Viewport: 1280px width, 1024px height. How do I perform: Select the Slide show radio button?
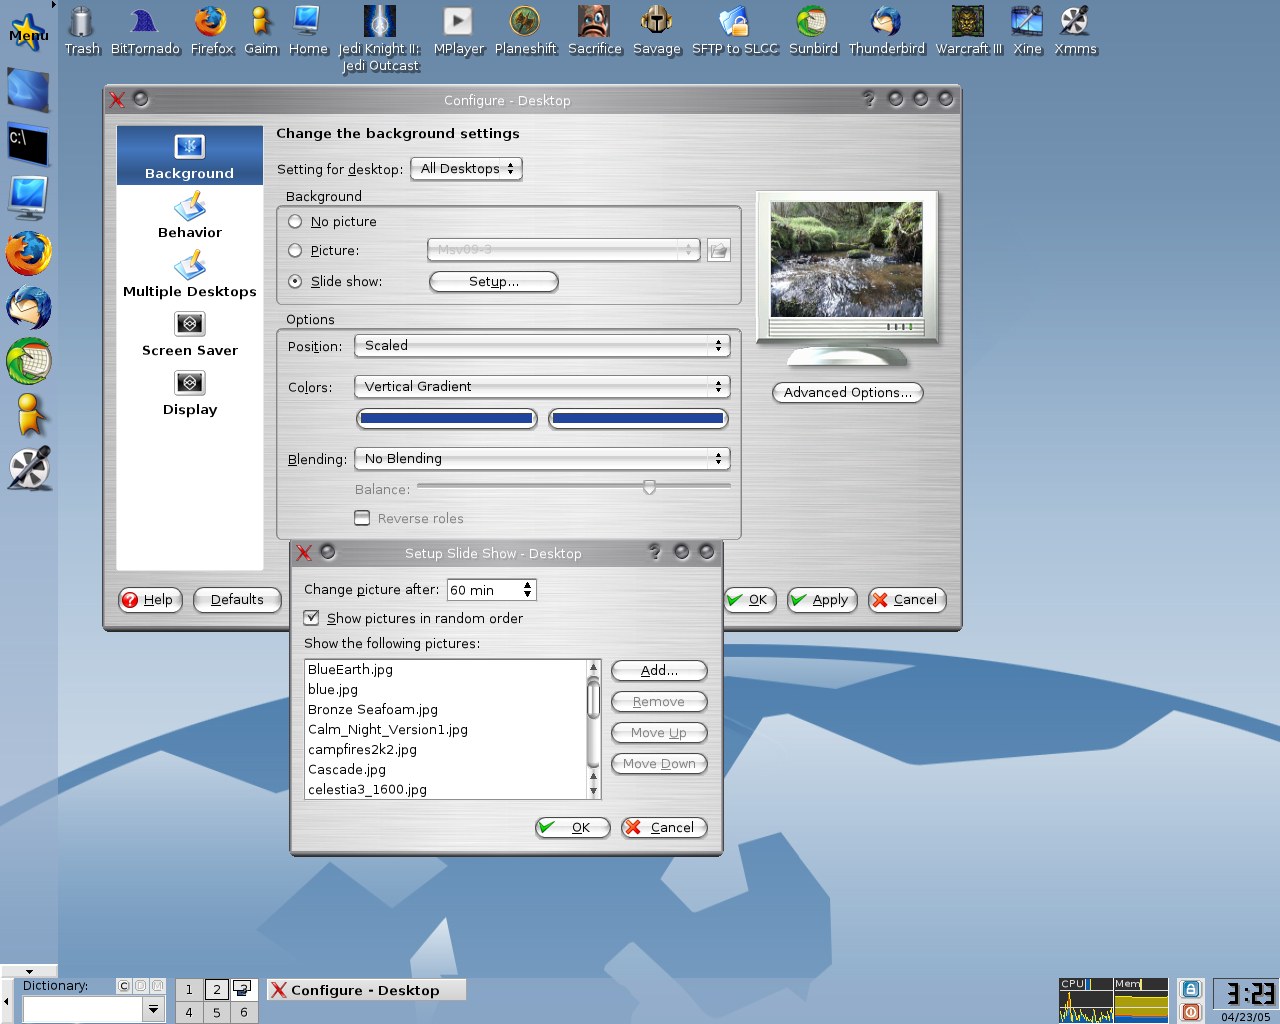(295, 281)
